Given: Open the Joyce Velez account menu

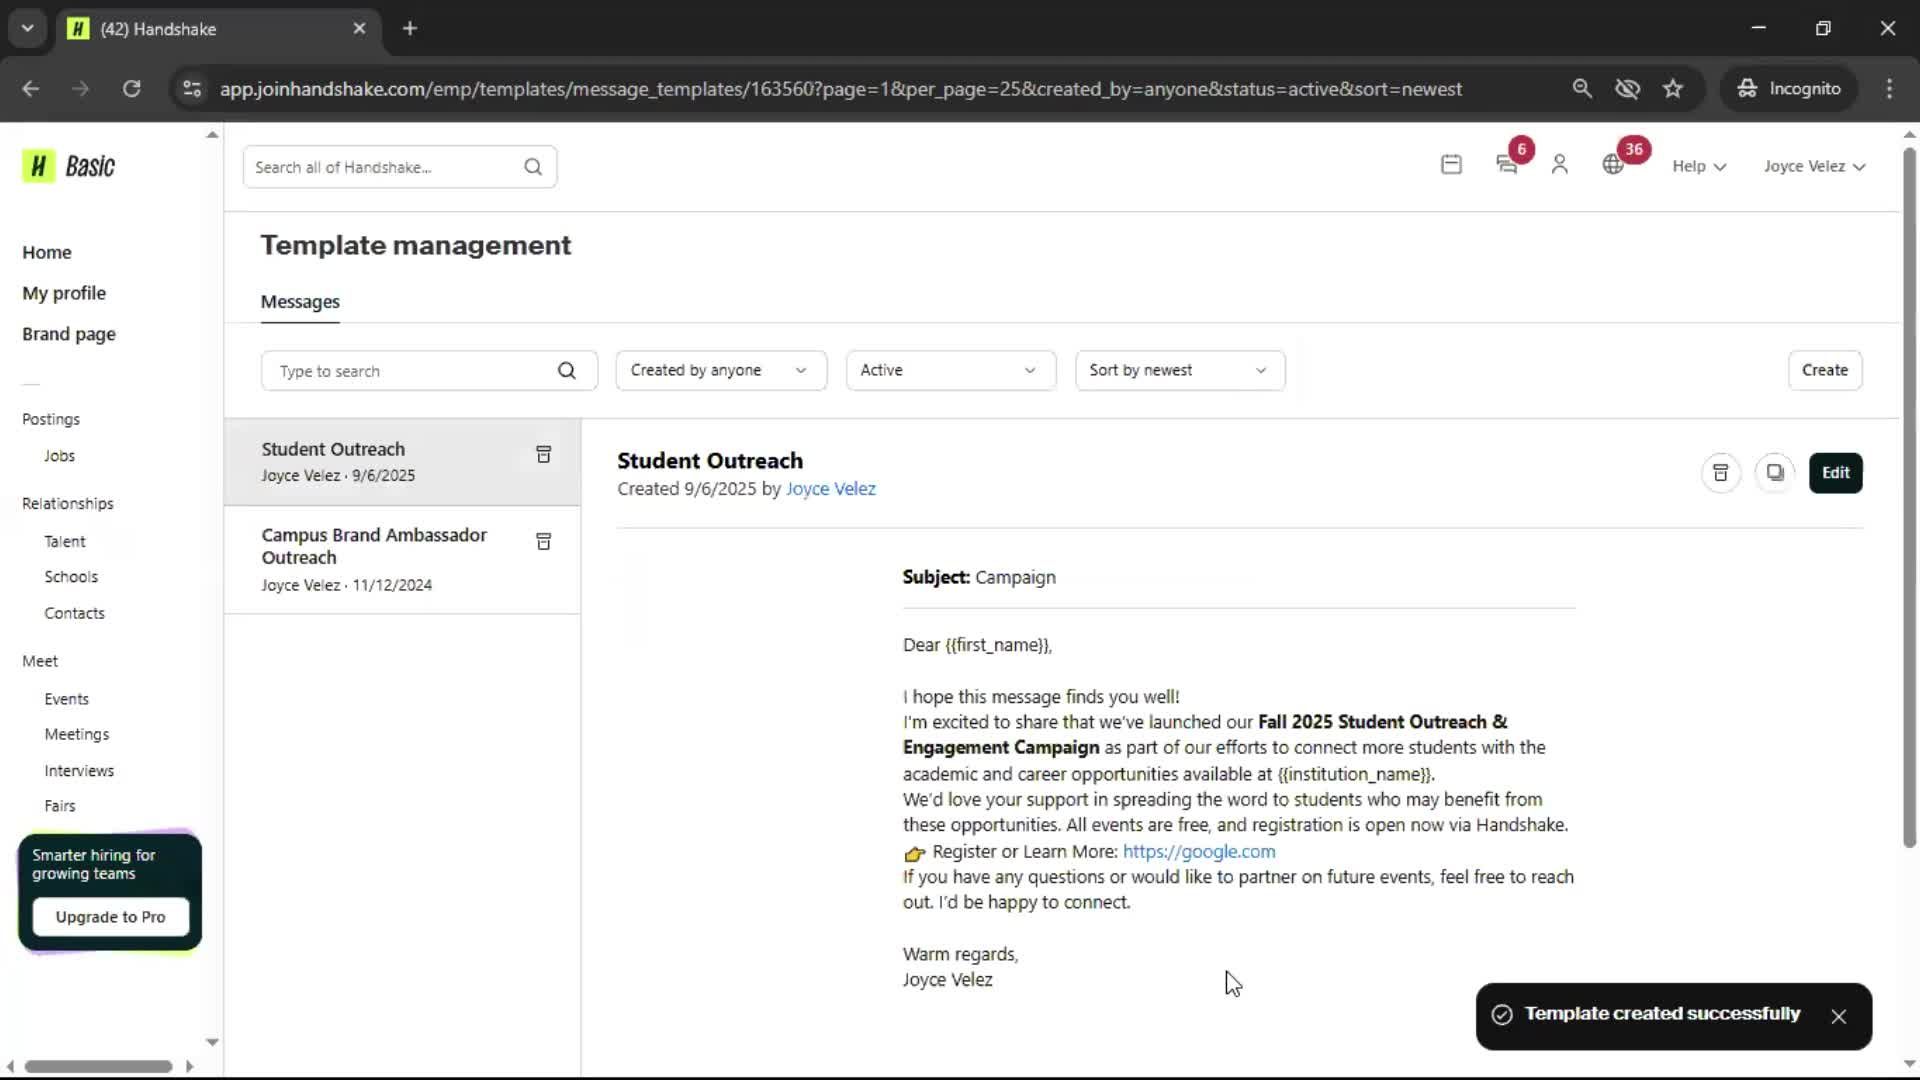Looking at the screenshot, I should pos(1814,166).
